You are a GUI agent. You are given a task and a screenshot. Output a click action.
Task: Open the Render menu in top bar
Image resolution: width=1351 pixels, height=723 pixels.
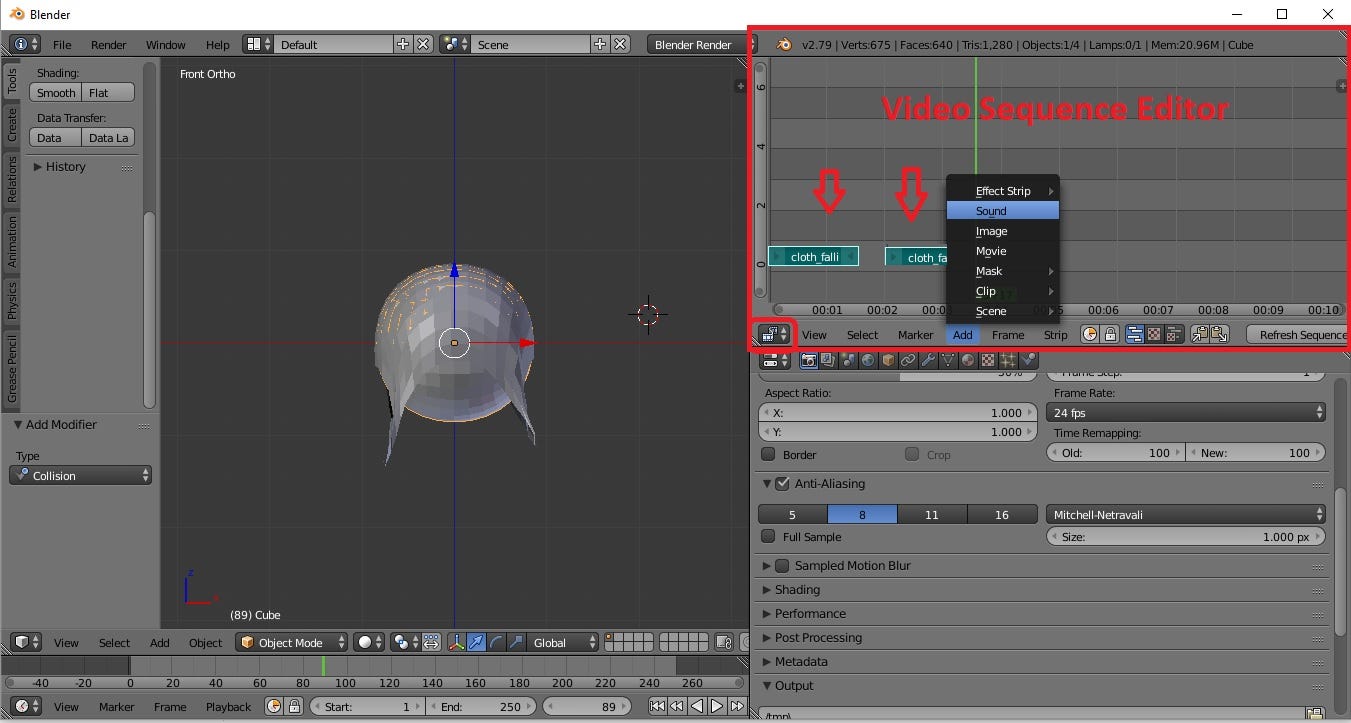108,44
